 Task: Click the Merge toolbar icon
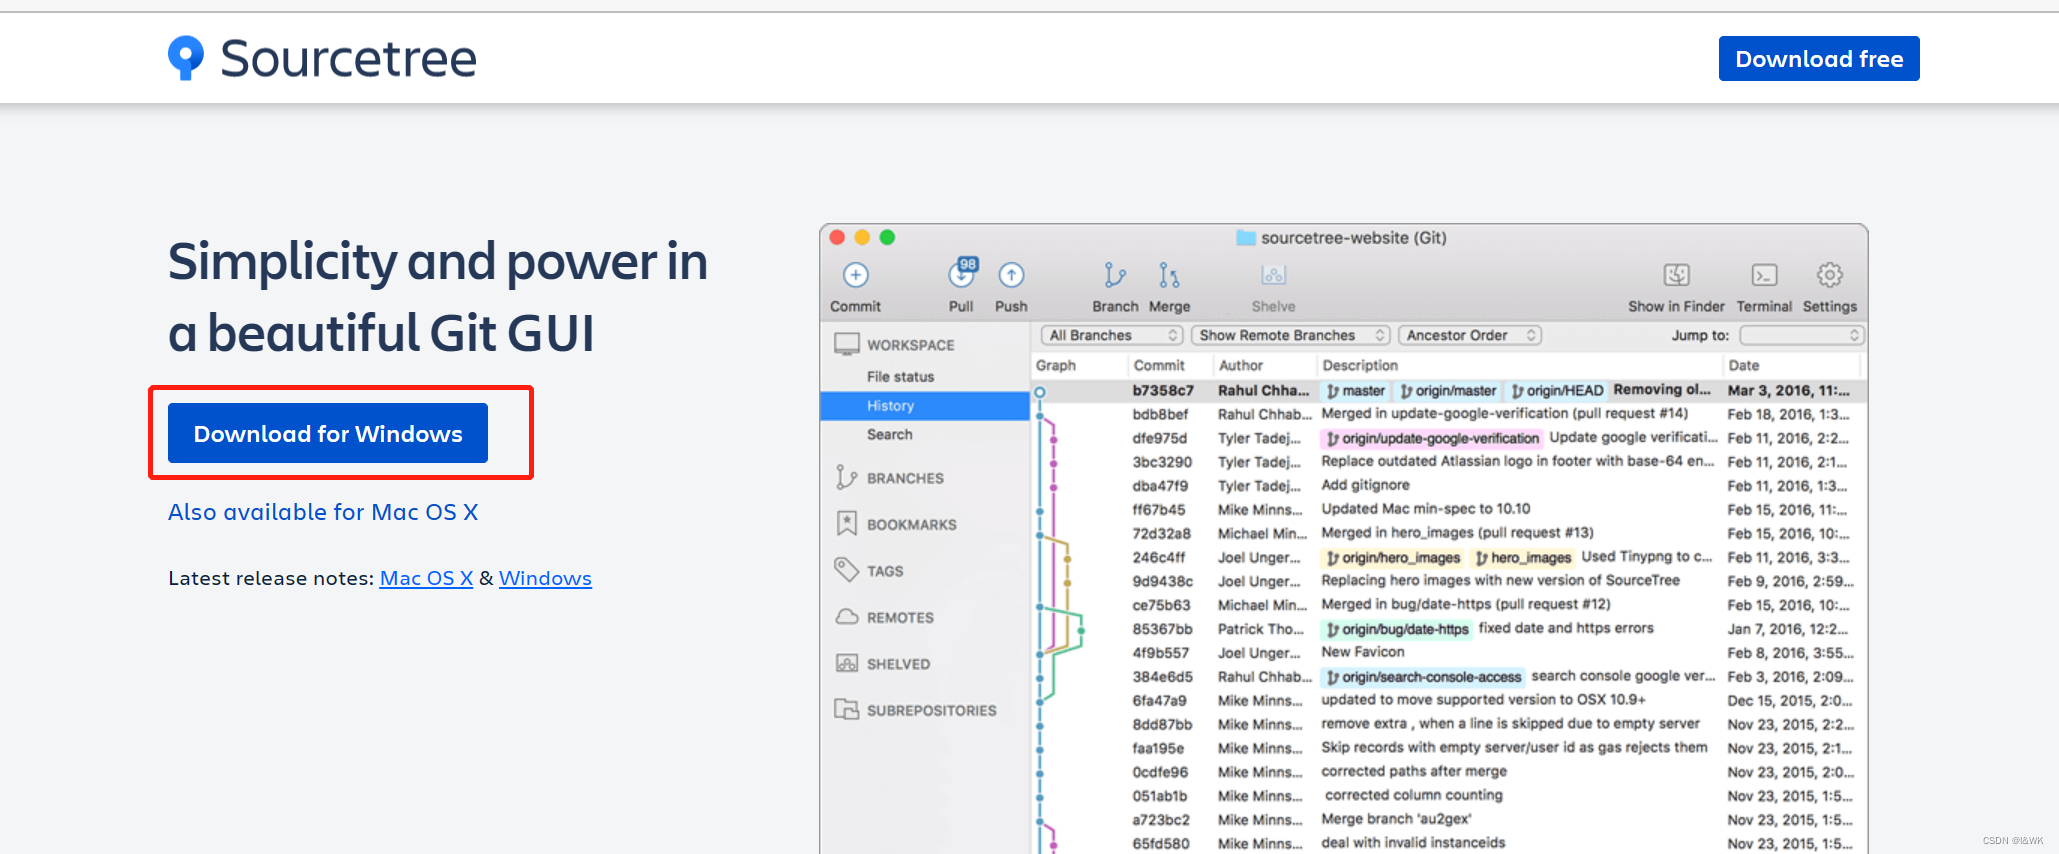coord(1169,275)
